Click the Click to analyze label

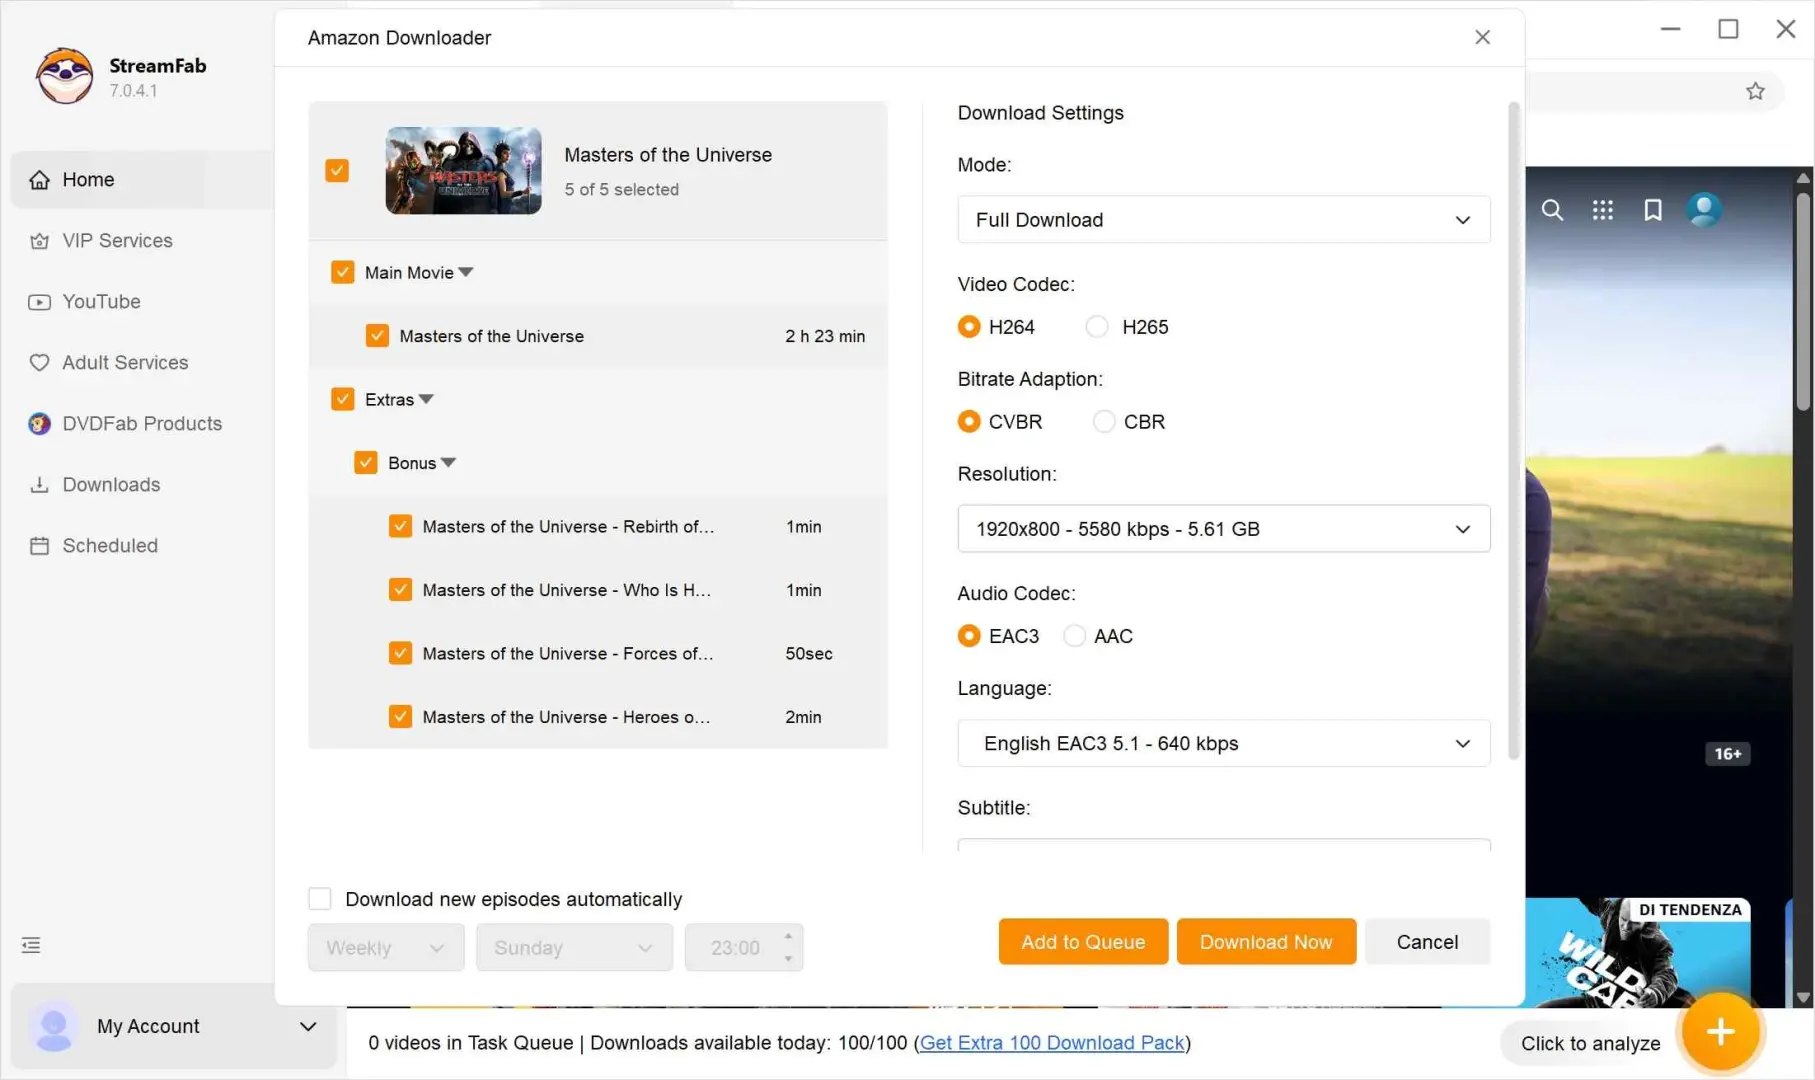tap(1590, 1044)
